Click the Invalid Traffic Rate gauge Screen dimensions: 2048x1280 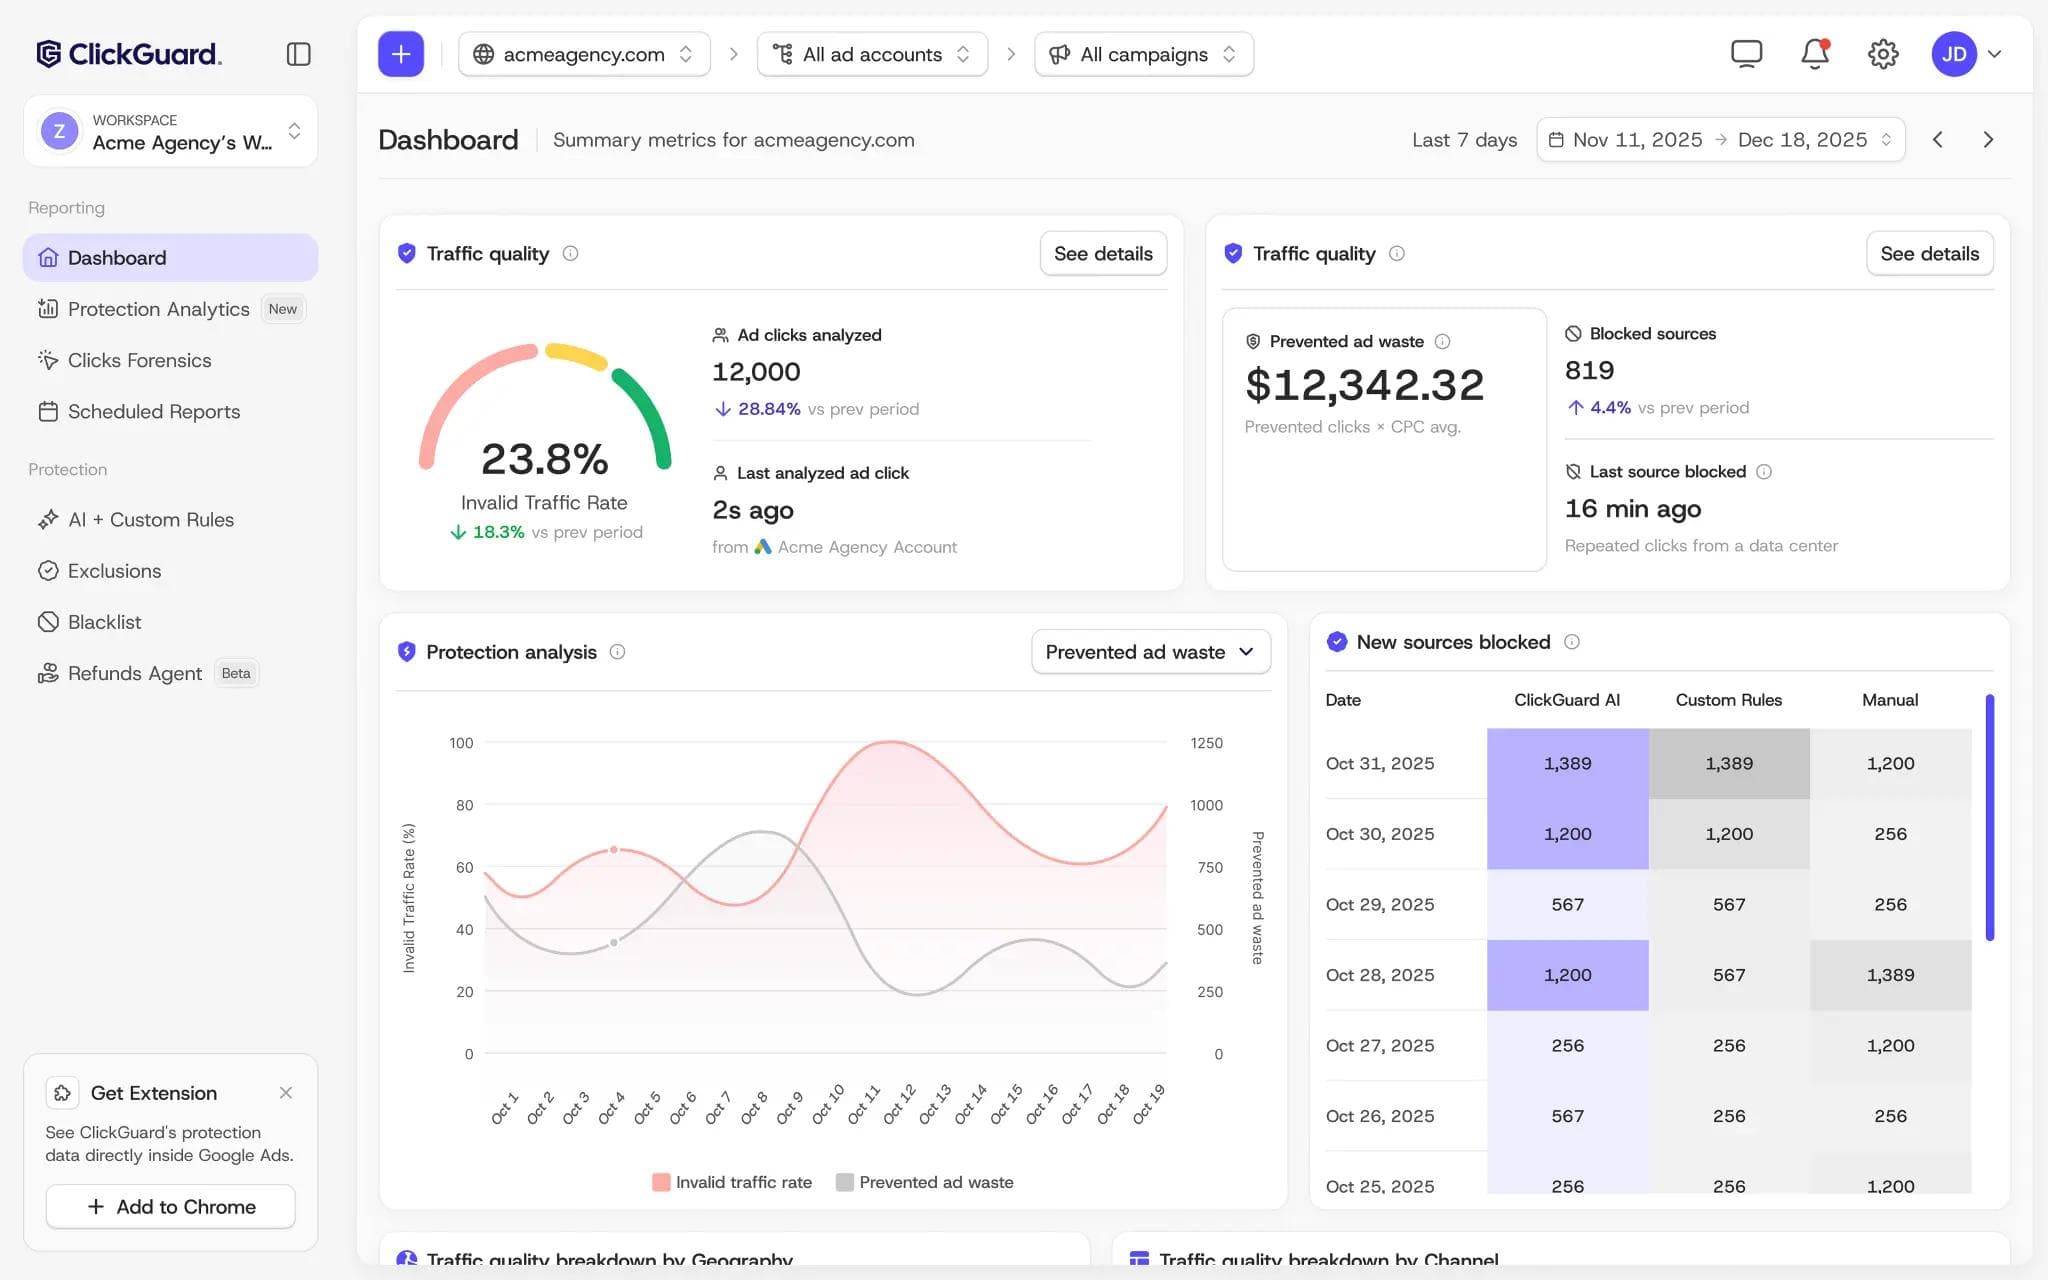[545, 407]
